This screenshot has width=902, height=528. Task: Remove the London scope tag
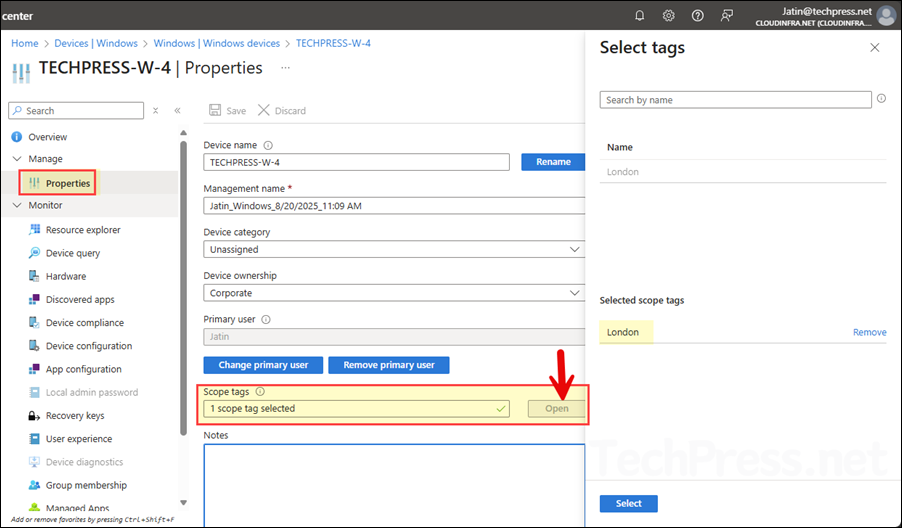[869, 332]
